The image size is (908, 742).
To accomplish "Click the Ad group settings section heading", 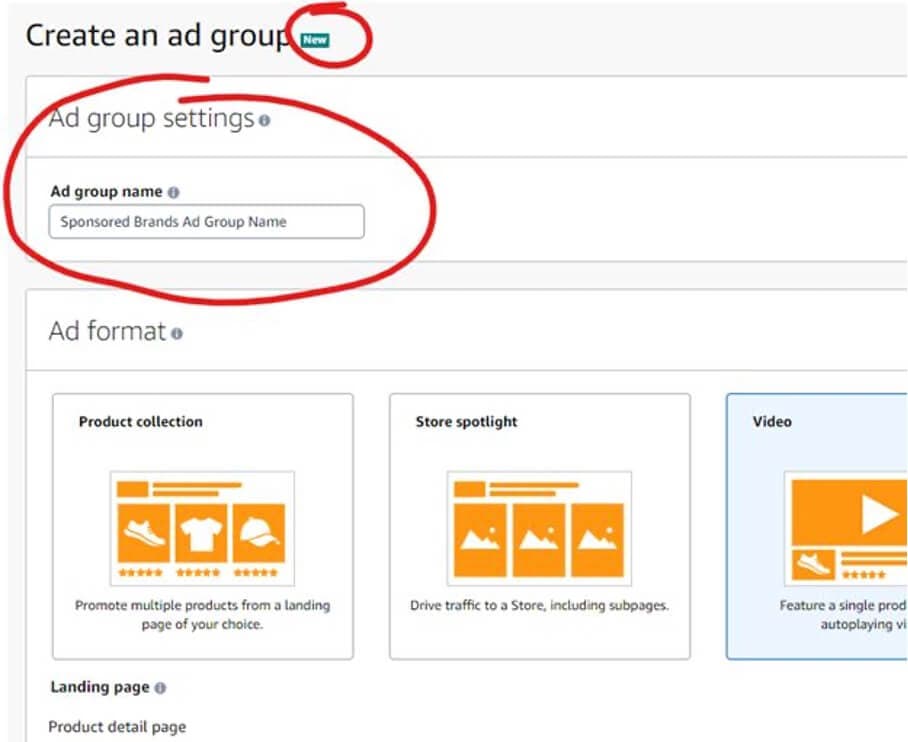I will pyautogui.click(x=151, y=119).
